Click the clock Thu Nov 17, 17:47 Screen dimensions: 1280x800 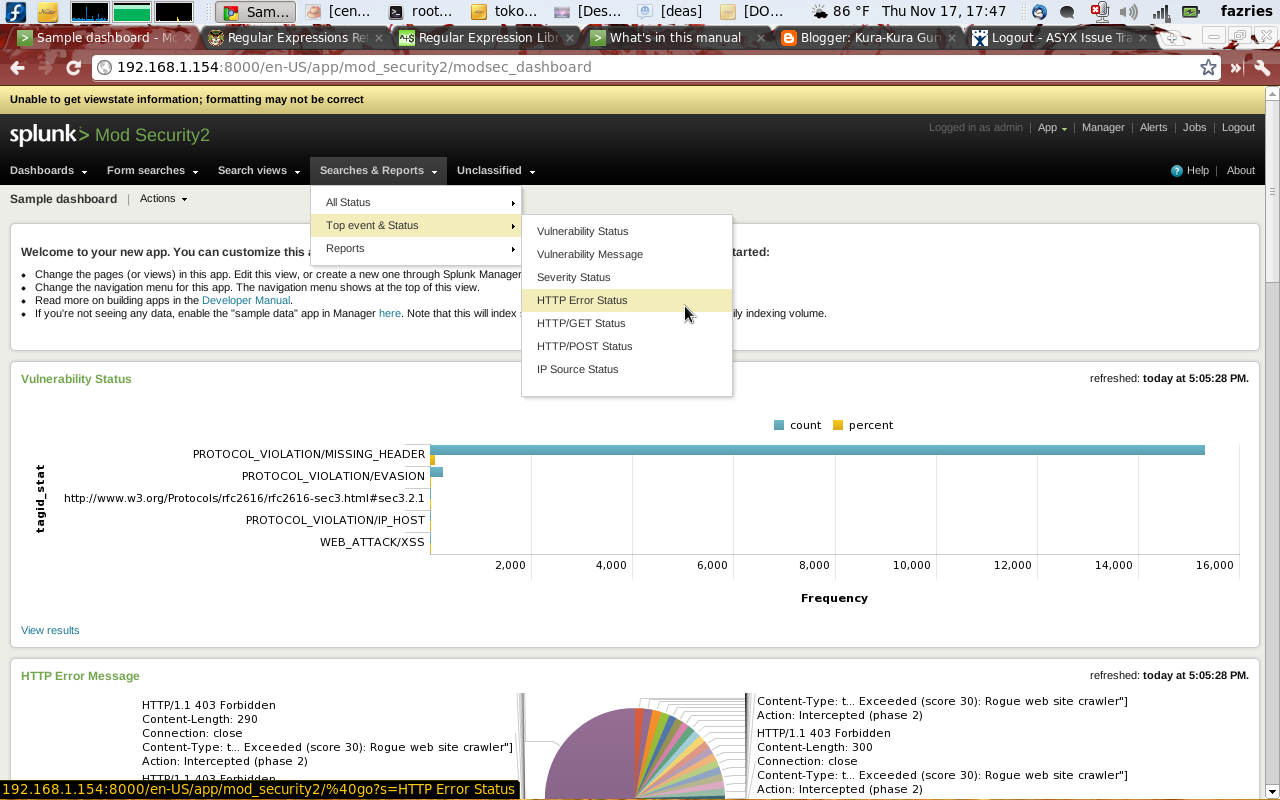click(944, 12)
